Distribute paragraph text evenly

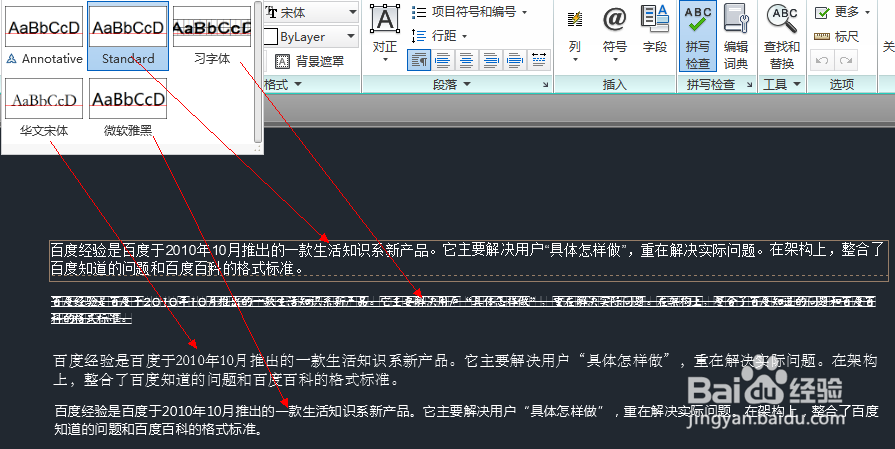click(538, 60)
